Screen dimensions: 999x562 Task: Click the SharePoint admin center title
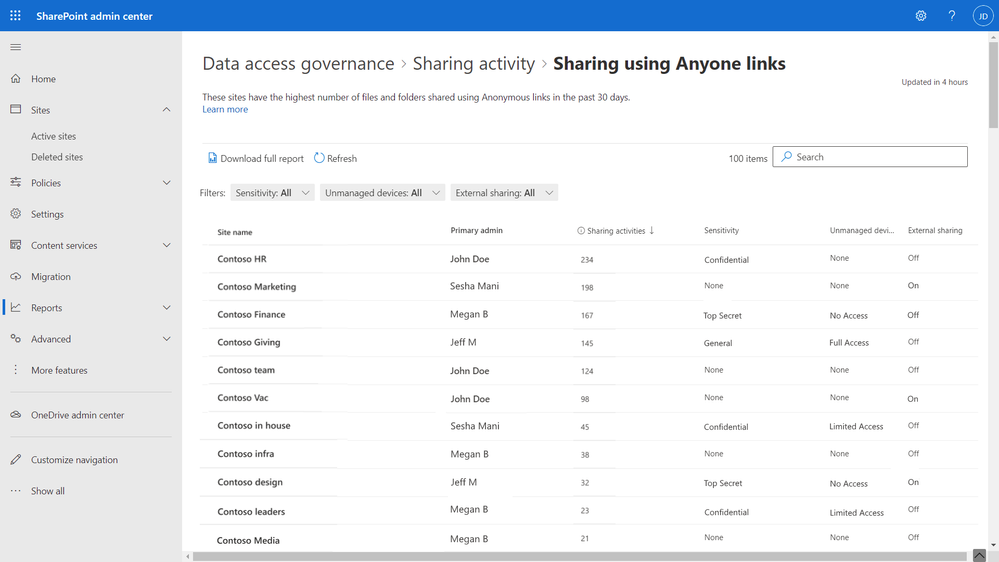click(94, 16)
